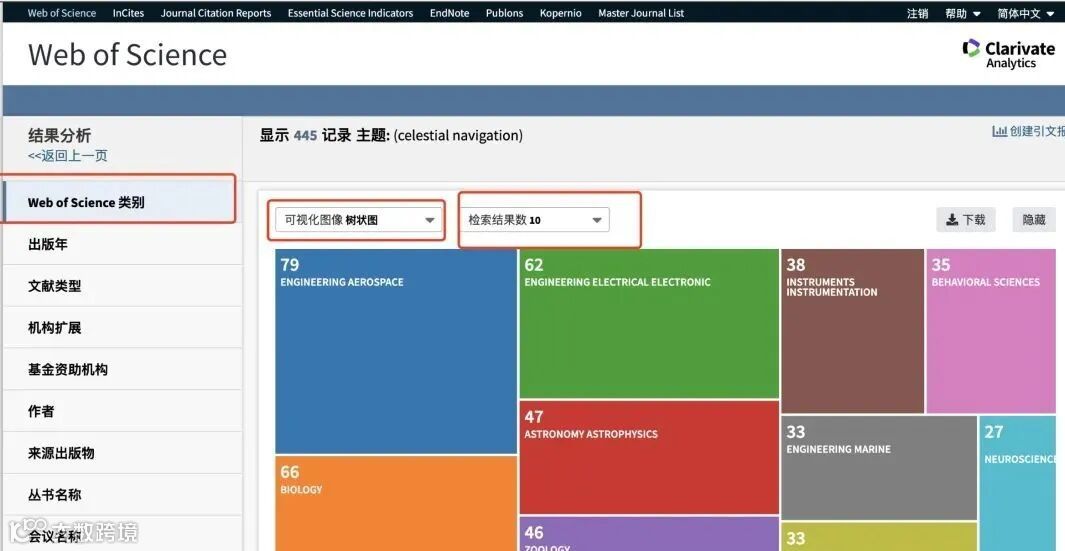Open Master Journal List link
This screenshot has height=551, width=1065.
(641, 13)
